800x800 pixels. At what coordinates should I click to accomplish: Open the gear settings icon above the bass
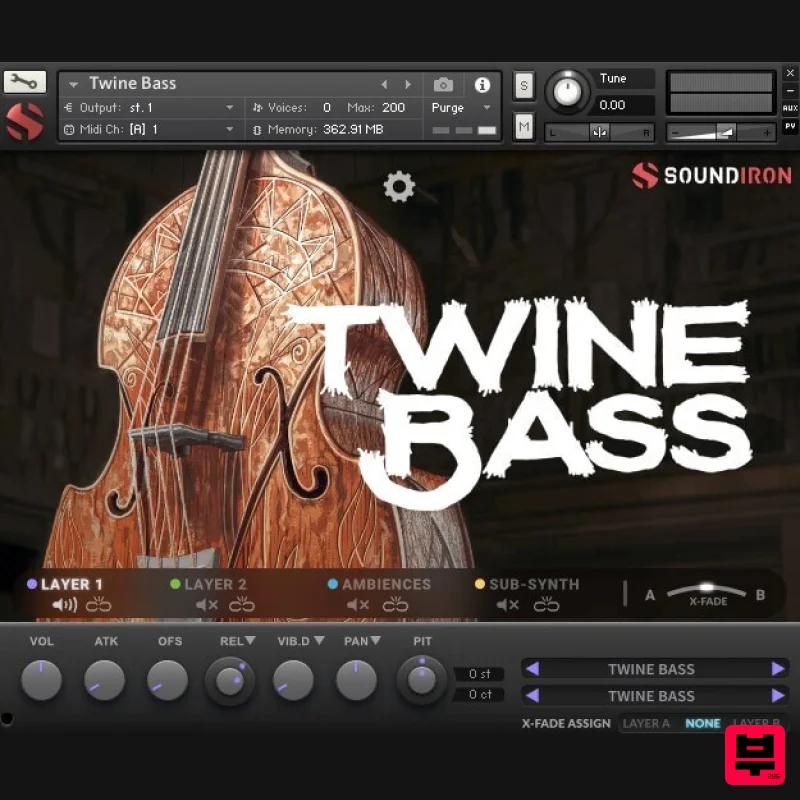pyautogui.click(x=399, y=186)
